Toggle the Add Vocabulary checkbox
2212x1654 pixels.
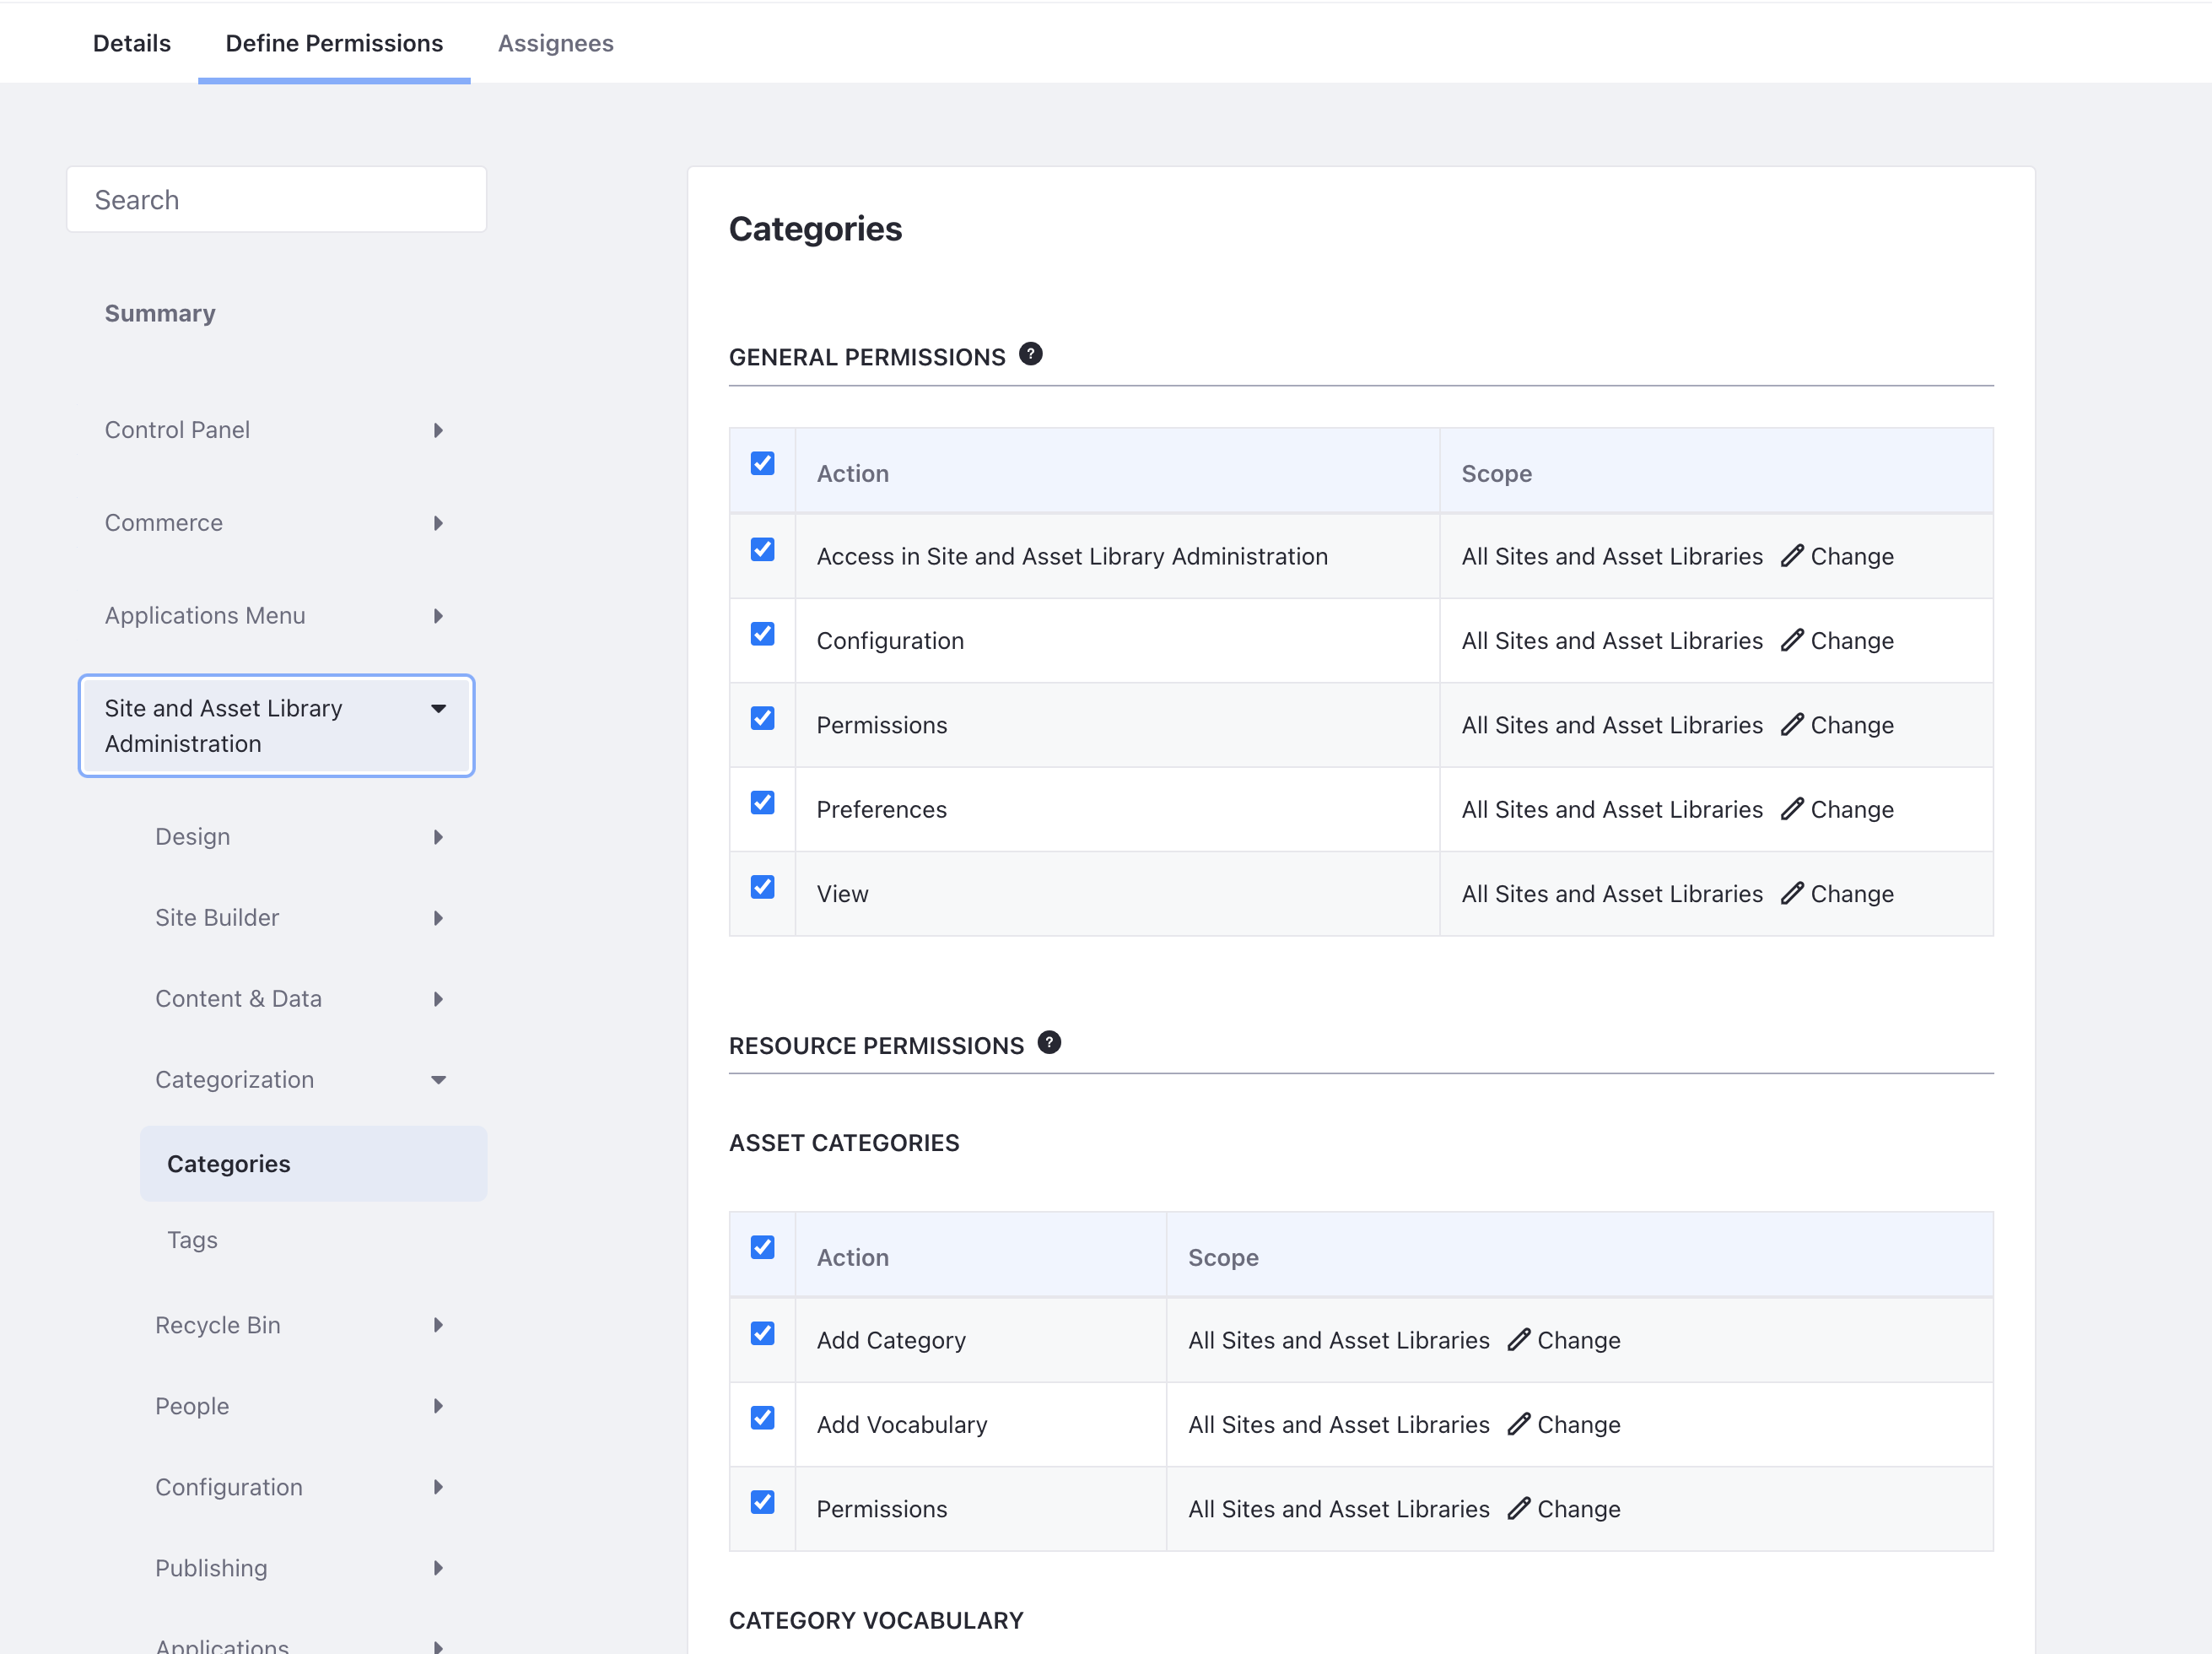coord(762,1418)
